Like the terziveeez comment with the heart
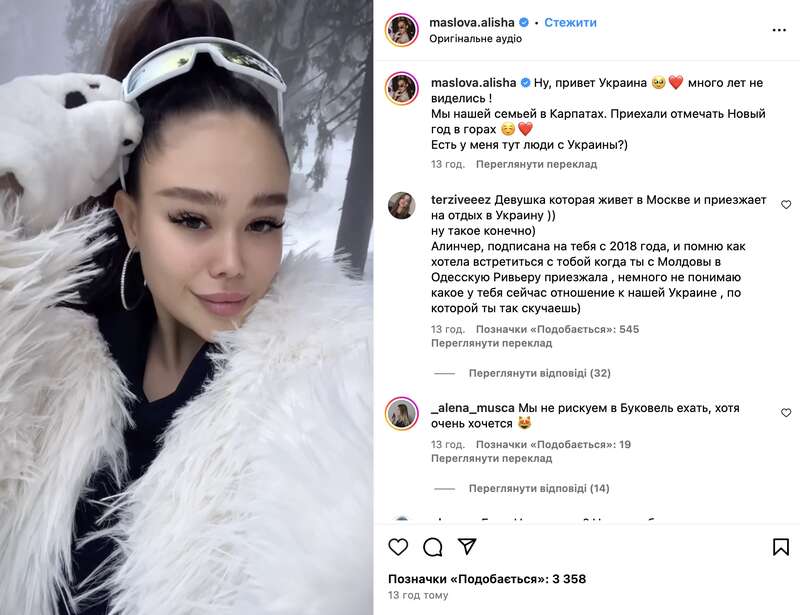 point(786,205)
